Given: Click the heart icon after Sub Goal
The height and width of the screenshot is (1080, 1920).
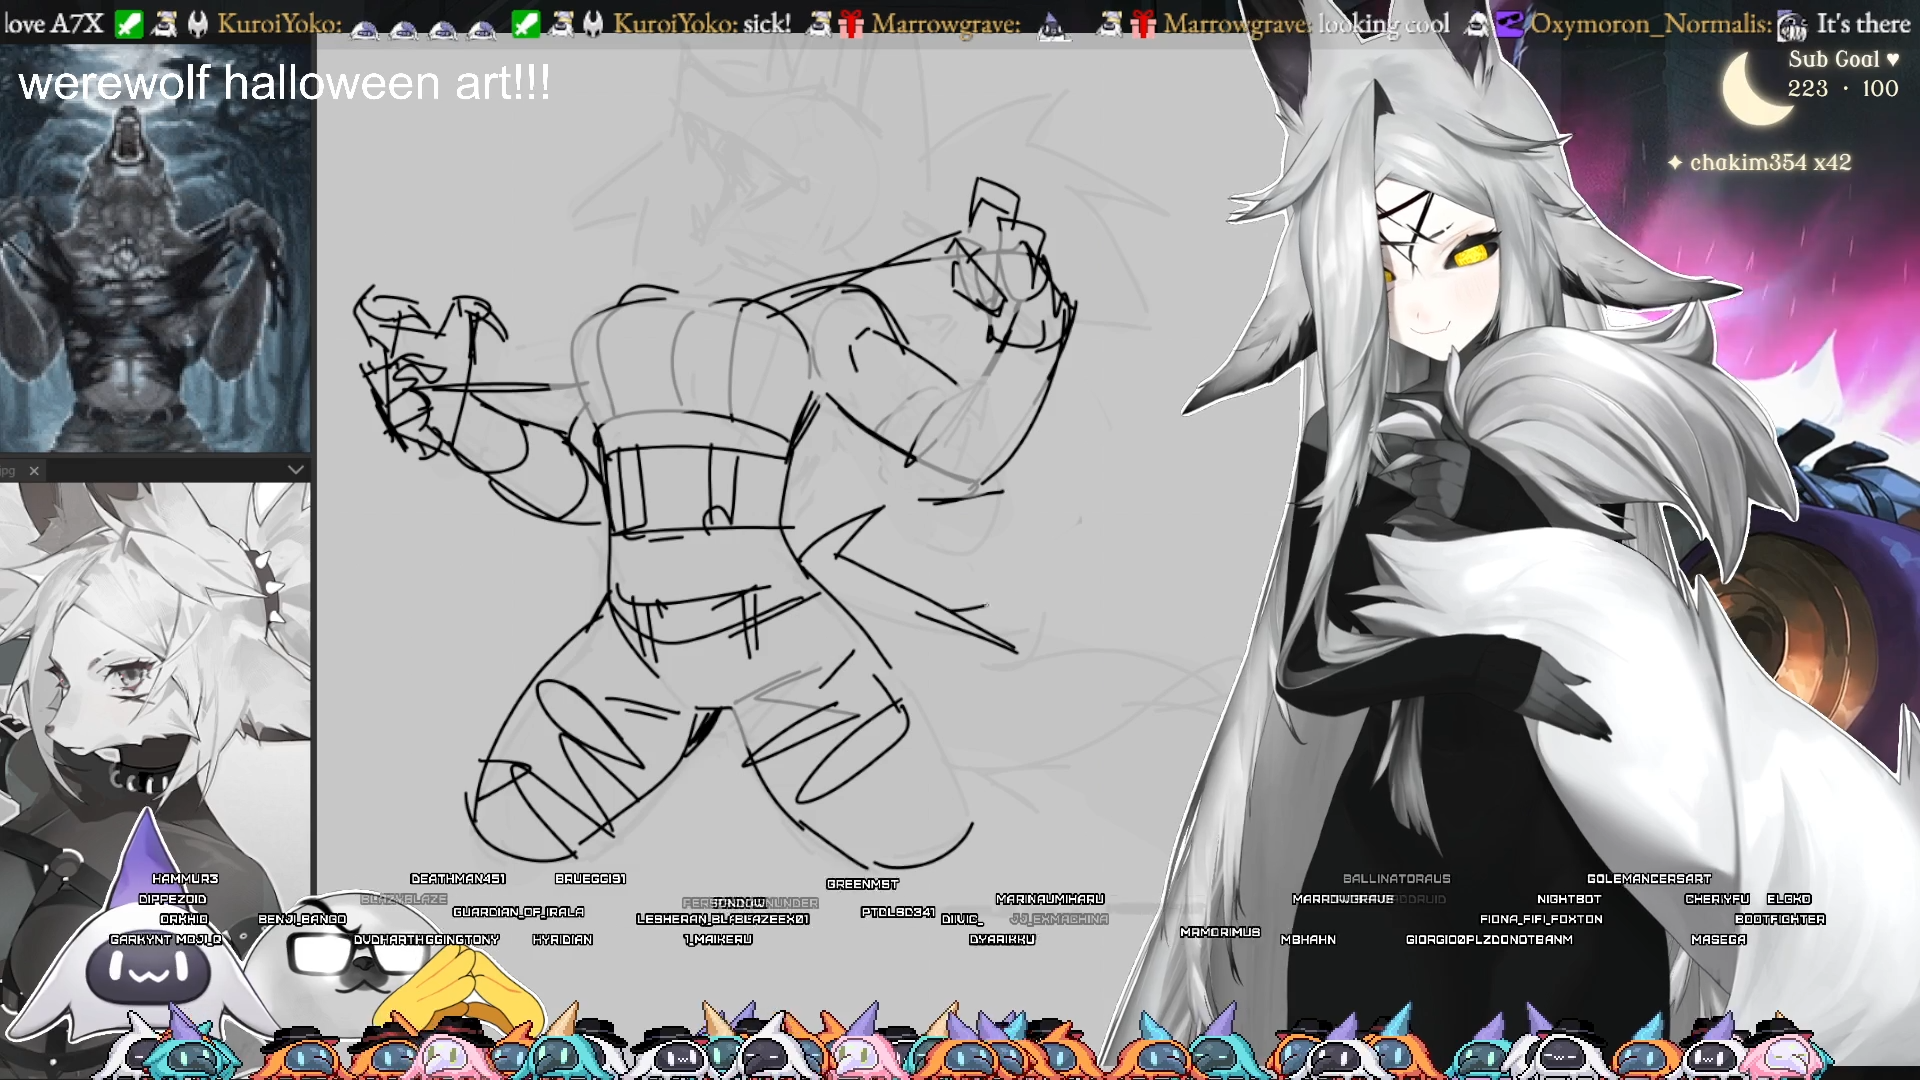Looking at the screenshot, I should pos(1892,60).
